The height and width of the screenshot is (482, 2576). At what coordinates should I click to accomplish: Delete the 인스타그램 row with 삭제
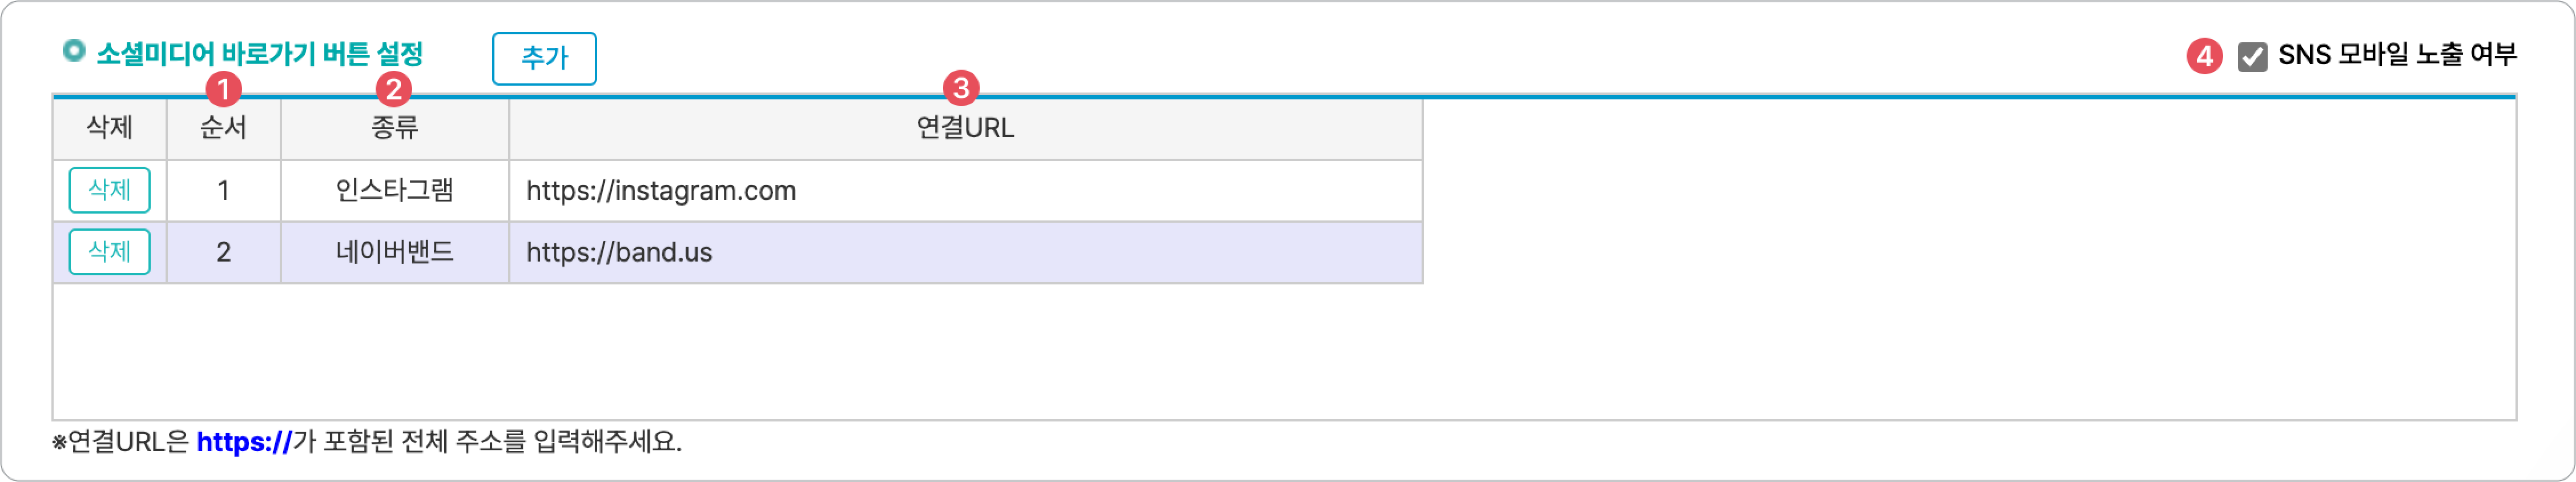[109, 190]
